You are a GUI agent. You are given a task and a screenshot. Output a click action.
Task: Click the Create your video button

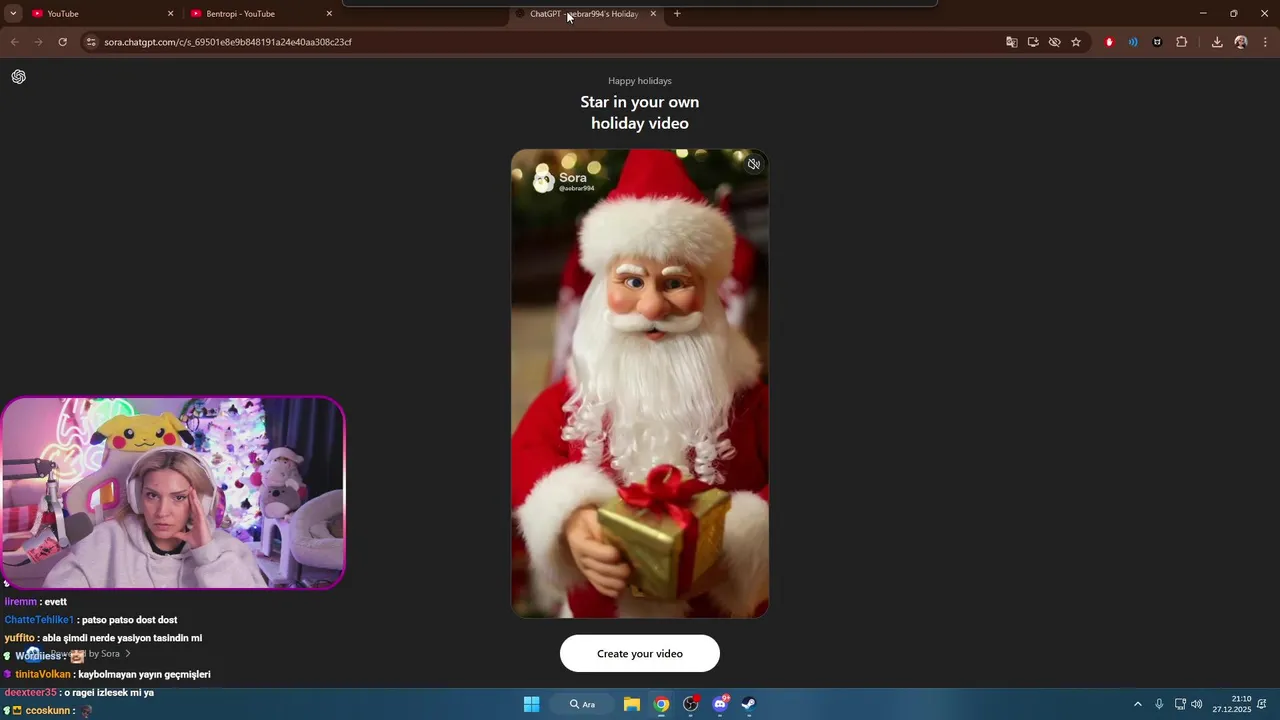point(640,653)
